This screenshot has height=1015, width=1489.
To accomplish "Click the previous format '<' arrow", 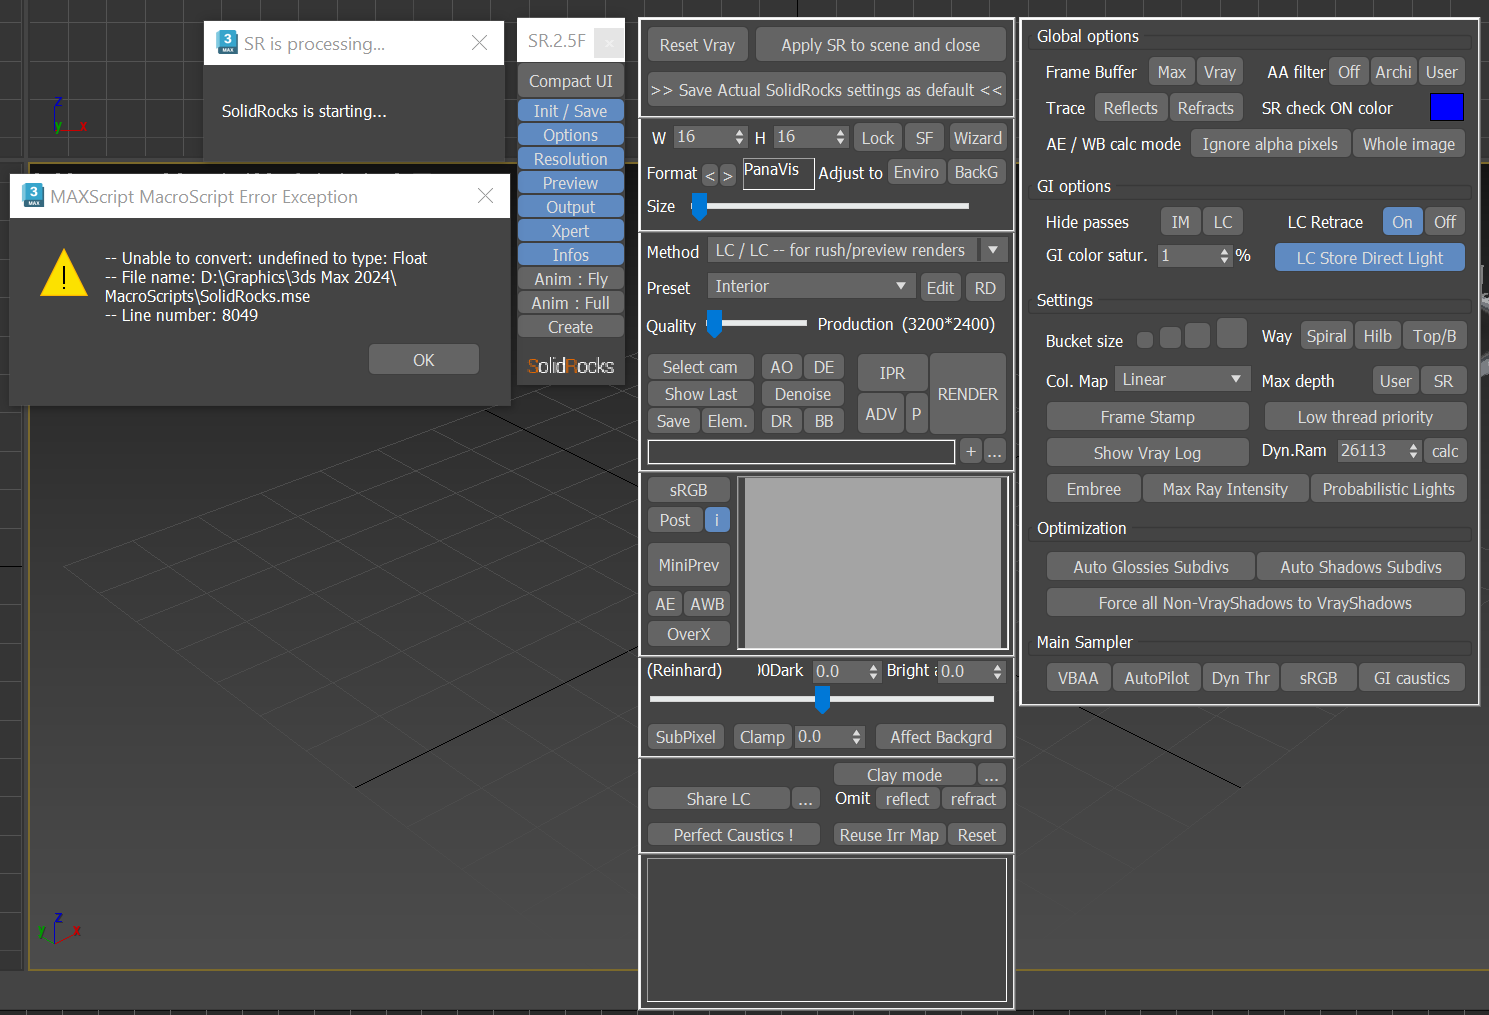I will pos(710,175).
